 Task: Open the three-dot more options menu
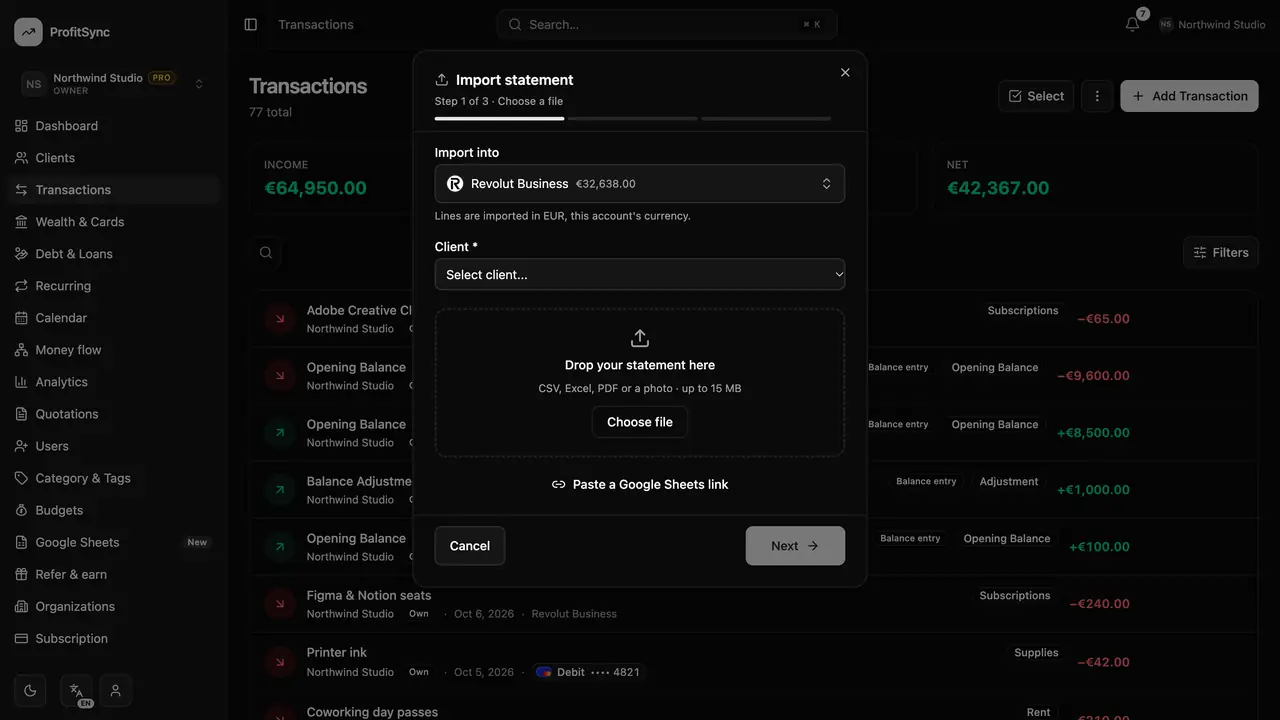(1097, 96)
